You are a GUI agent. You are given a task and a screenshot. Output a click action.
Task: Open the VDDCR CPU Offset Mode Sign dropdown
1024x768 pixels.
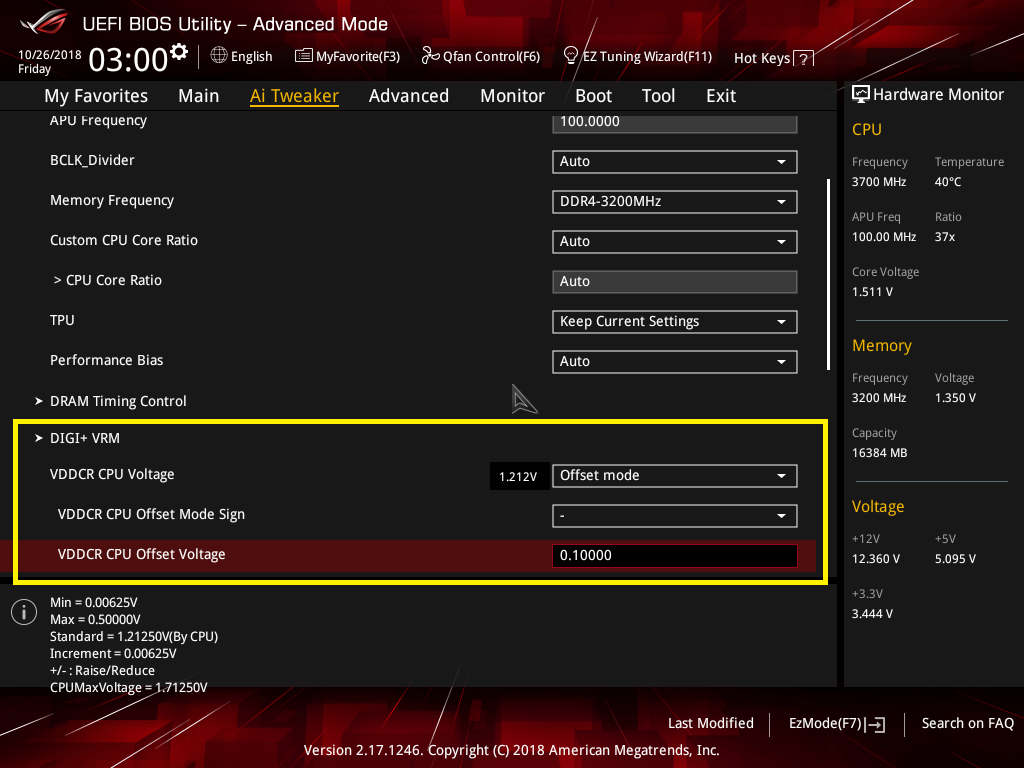tap(675, 516)
